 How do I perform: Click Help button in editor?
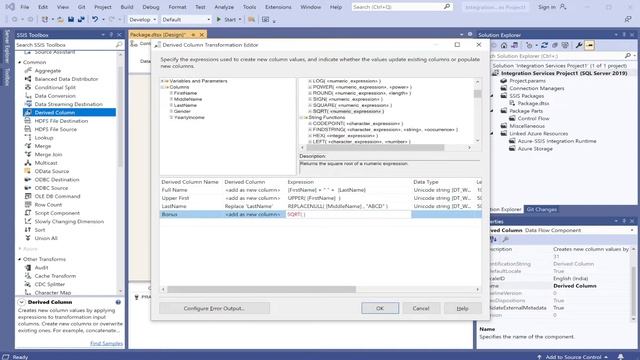tap(462, 308)
